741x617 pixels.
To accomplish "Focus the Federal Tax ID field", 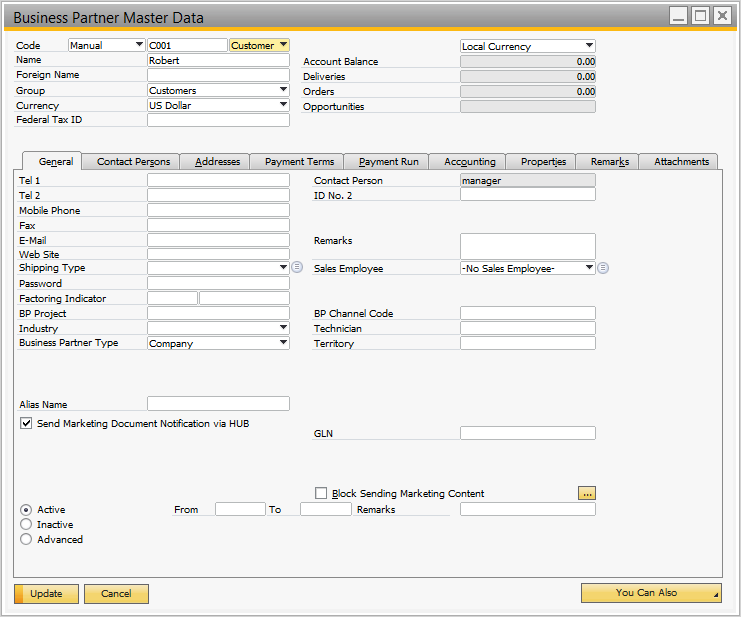I will click(x=218, y=120).
